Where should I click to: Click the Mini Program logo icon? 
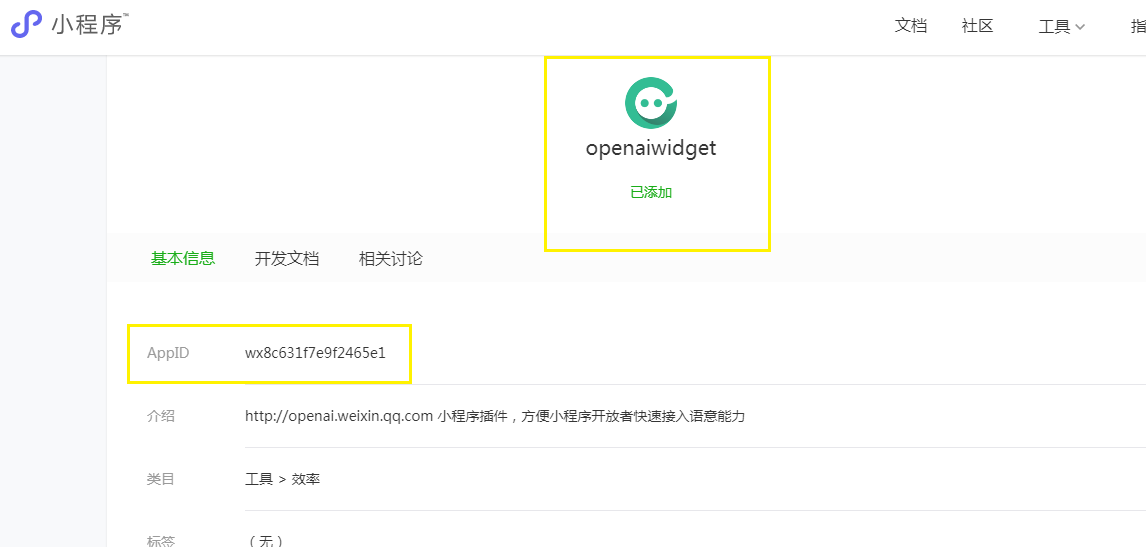(x=26, y=25)
